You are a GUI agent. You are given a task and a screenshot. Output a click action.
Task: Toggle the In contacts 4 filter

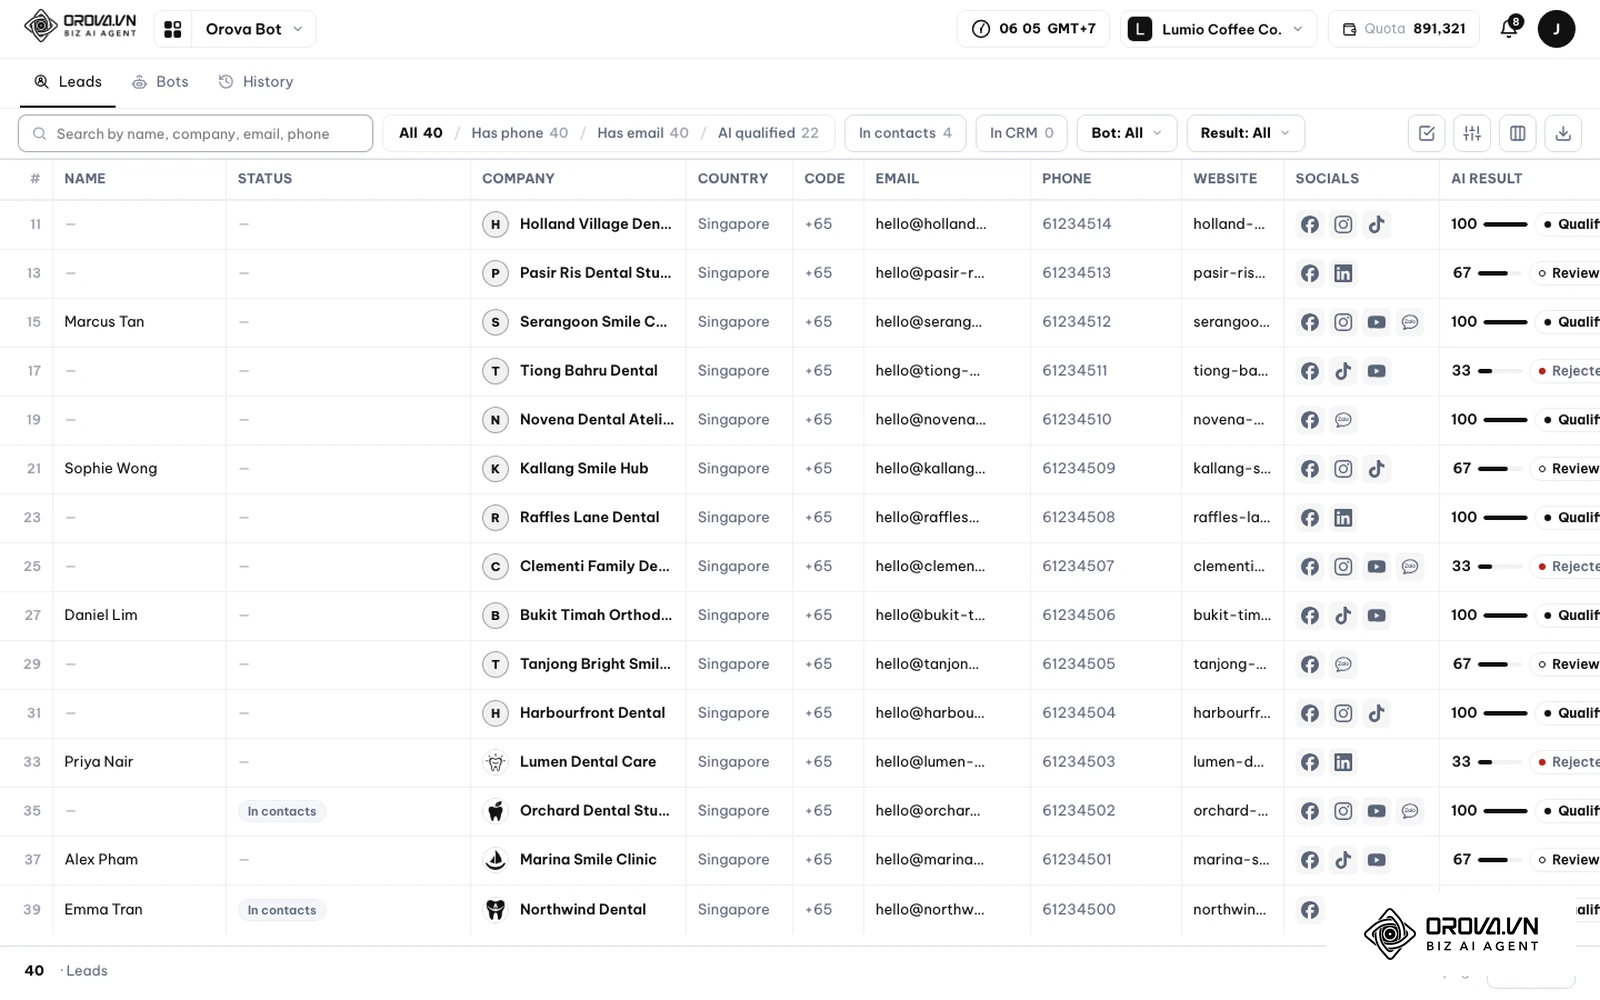coord(905,133)
